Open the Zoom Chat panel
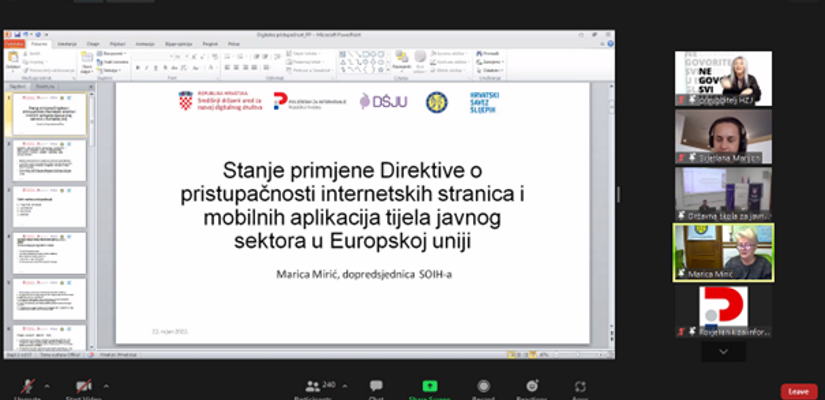The width and height of the screenshot is (825, 400). tap(376, 387)
